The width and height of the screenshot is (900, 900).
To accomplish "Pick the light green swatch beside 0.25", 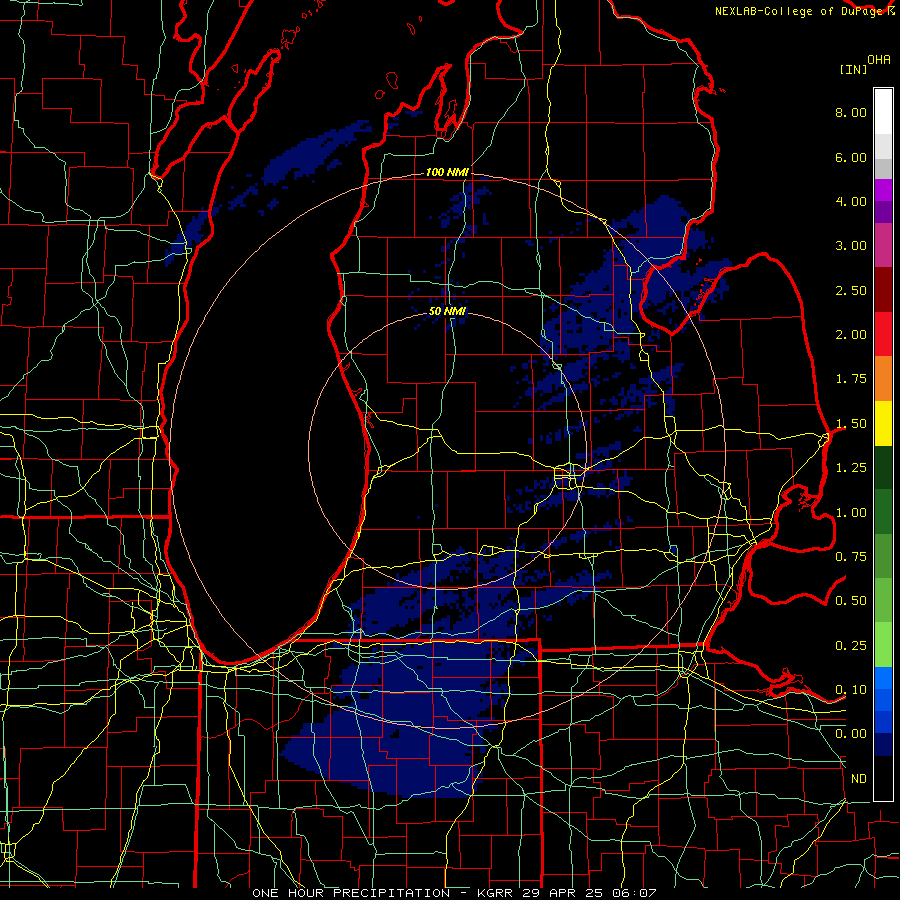I will pos(883,645).
